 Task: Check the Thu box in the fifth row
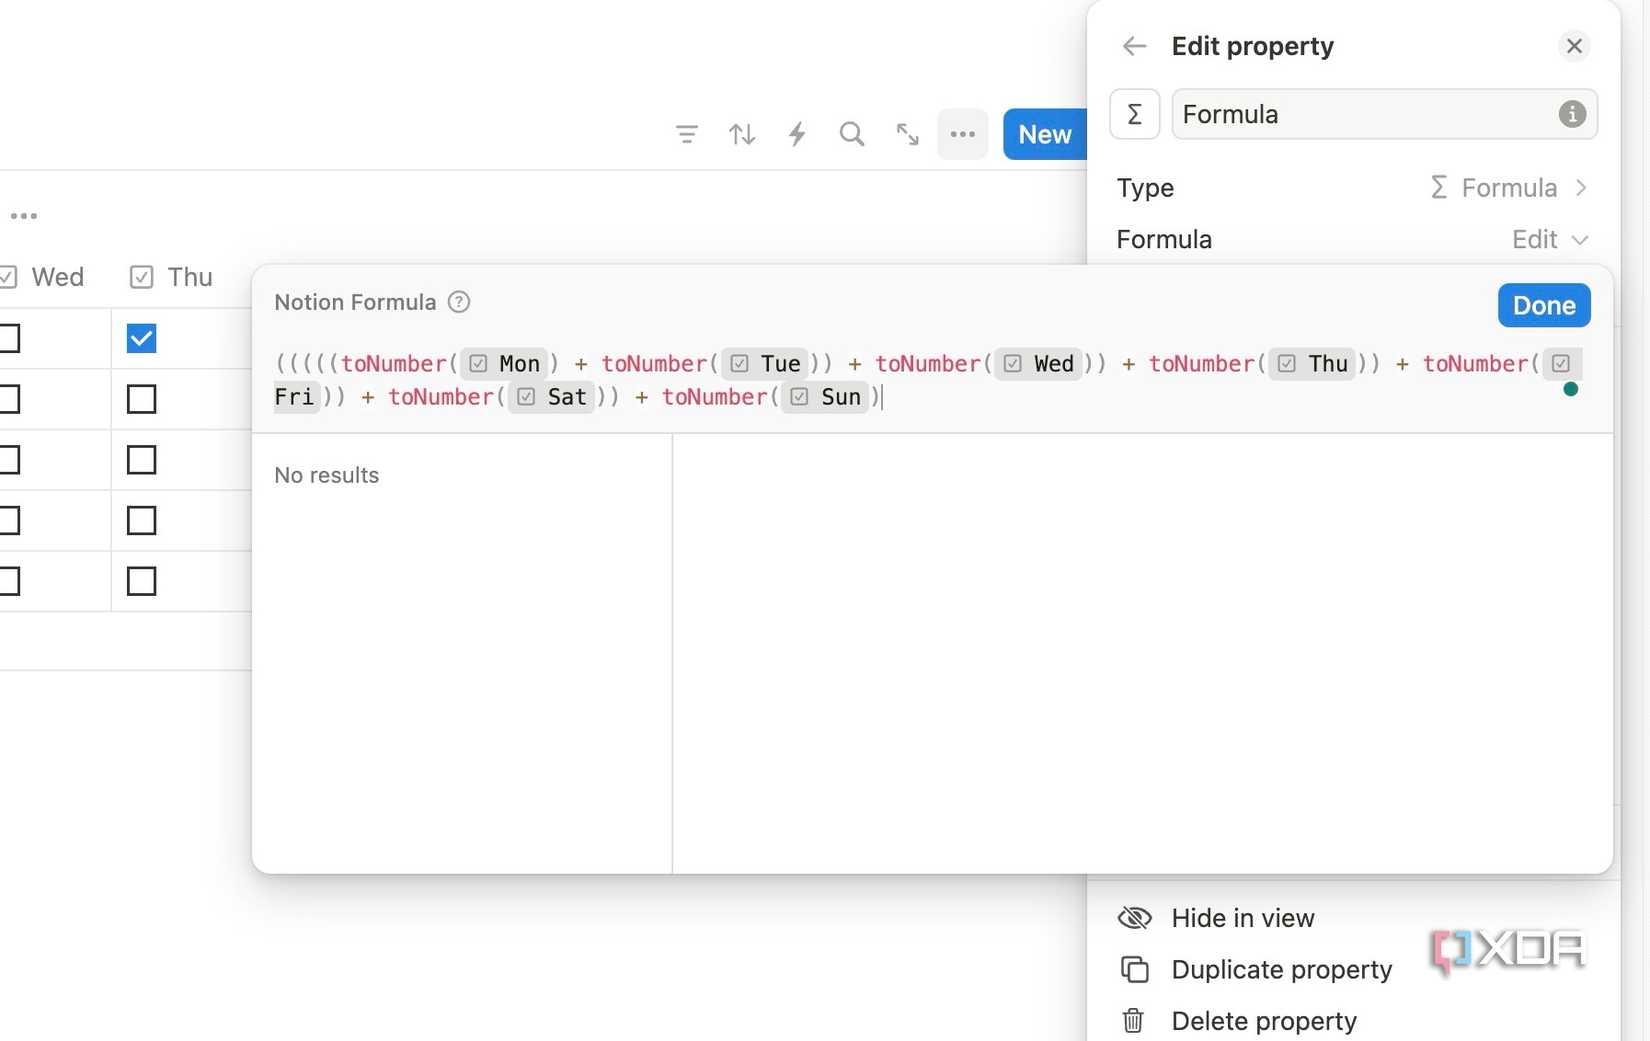(x=142, y=581)
